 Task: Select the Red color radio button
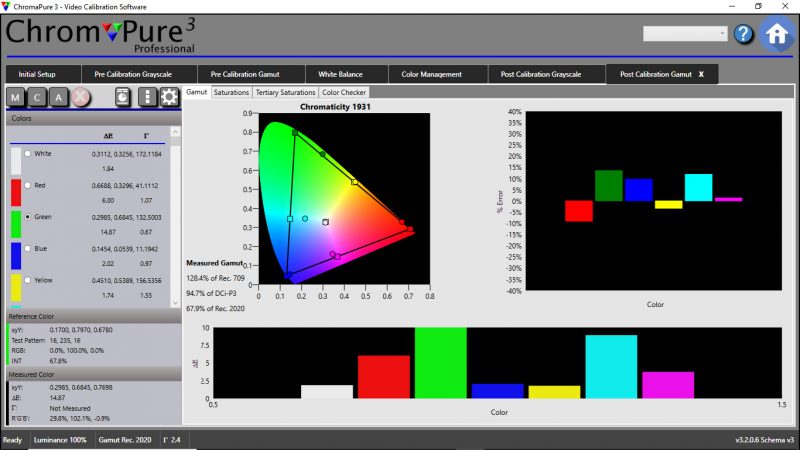(x=27, y=185)
